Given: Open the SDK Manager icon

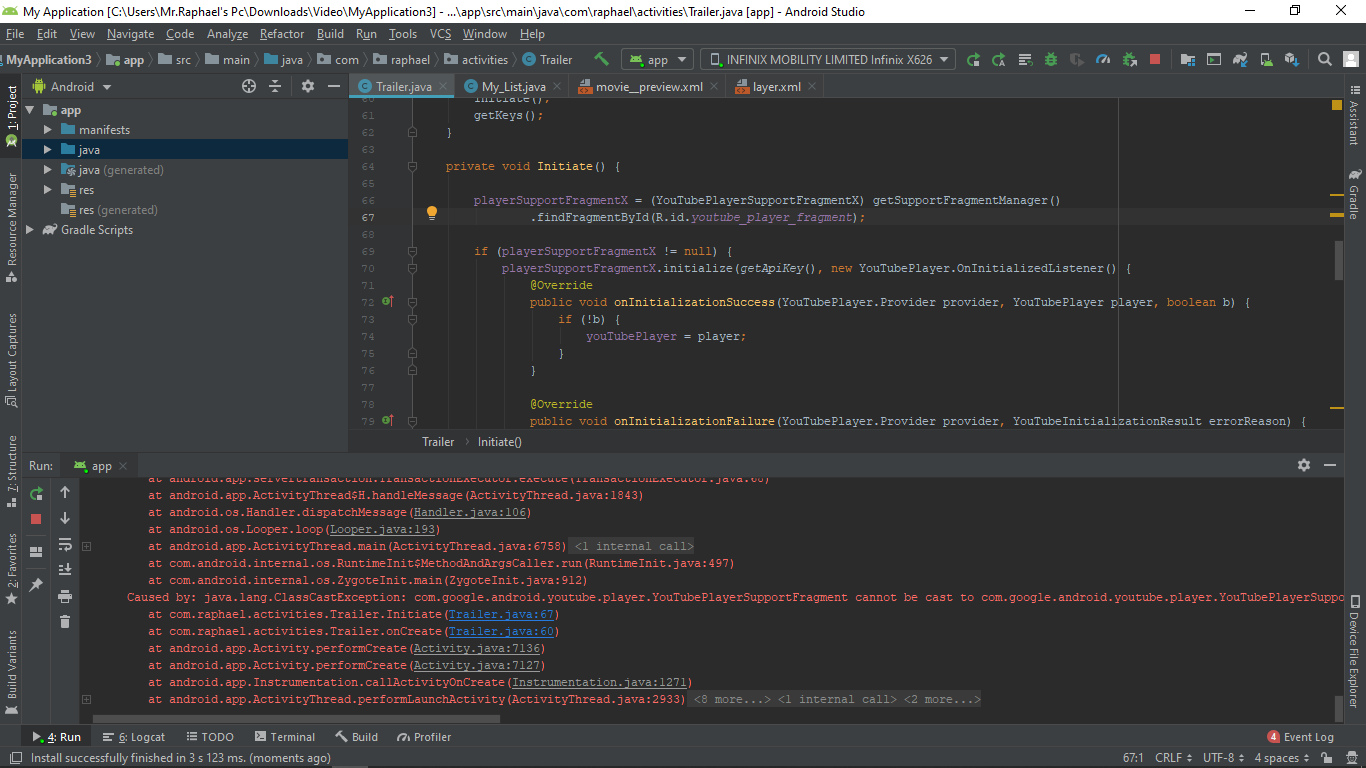Looking at the screenshot, I should [1292, 60].
